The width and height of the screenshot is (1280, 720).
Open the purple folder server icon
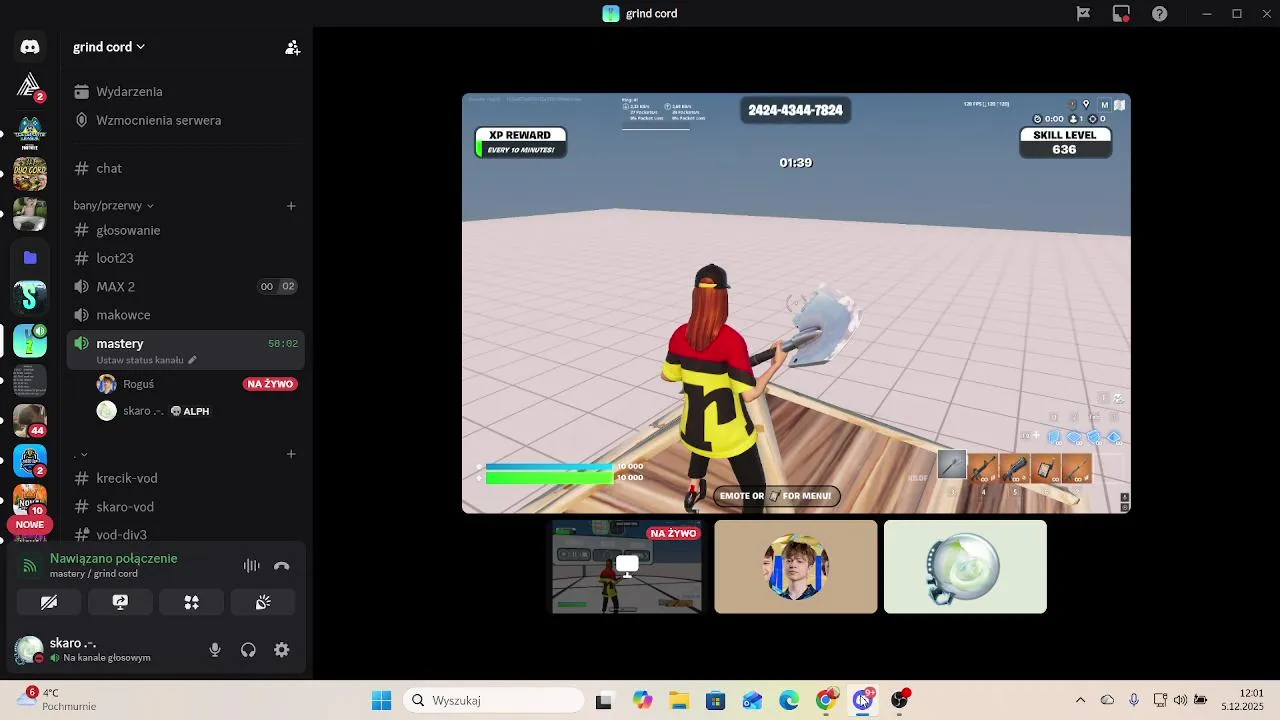(x=30, y=258)
